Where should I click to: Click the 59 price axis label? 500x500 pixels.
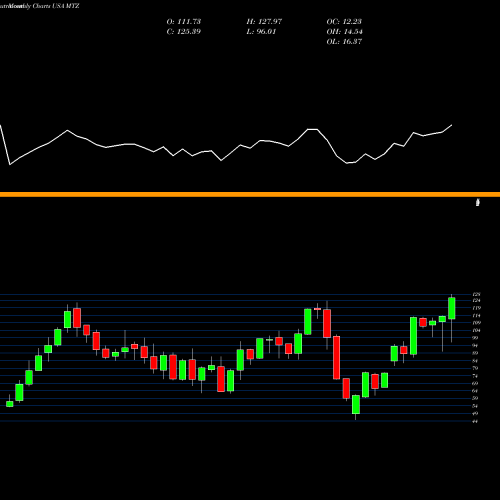475,398
